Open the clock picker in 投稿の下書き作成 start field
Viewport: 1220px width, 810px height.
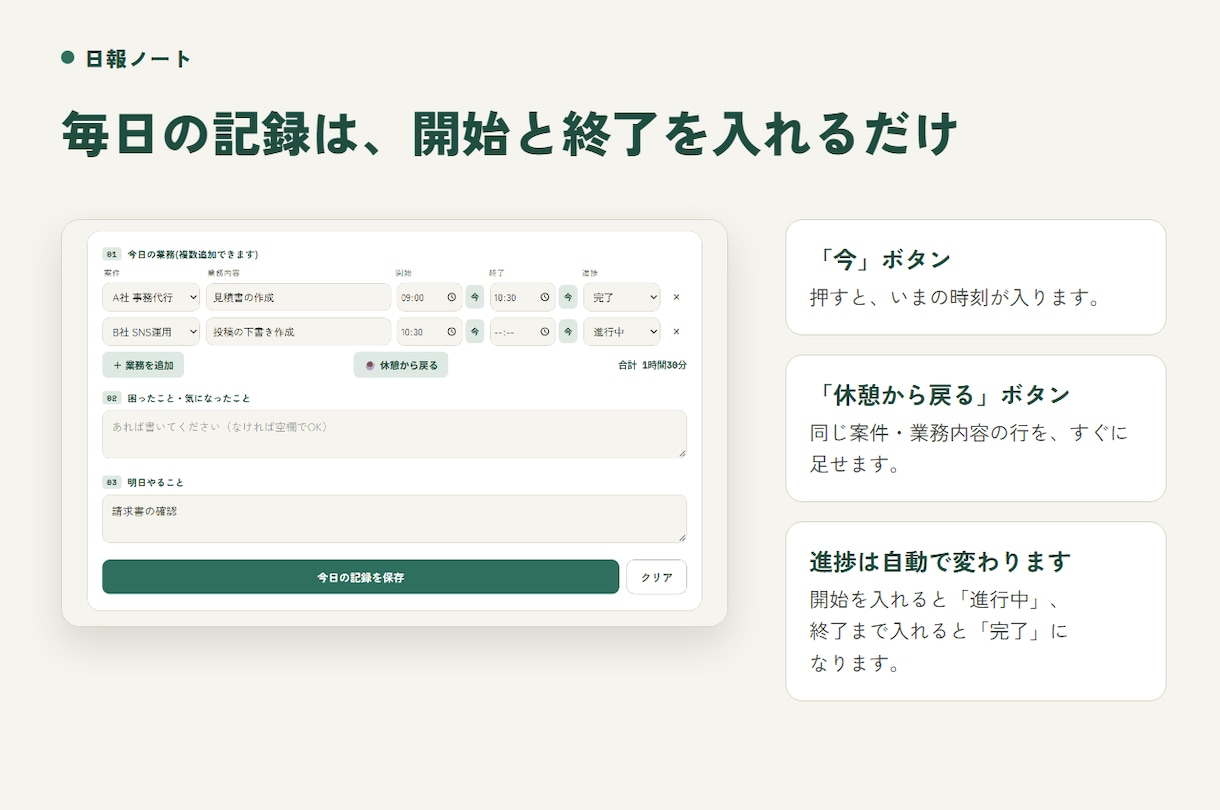click(x=451, y=332)
